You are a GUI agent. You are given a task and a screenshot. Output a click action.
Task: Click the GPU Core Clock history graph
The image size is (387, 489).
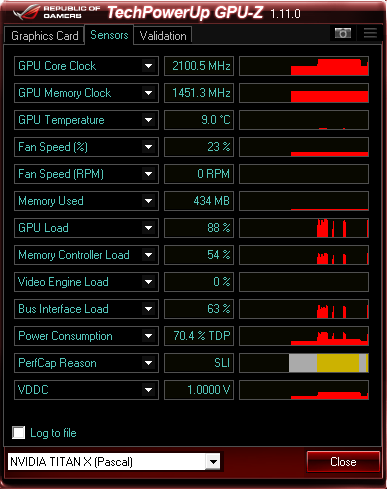click(x=304, y=66)
